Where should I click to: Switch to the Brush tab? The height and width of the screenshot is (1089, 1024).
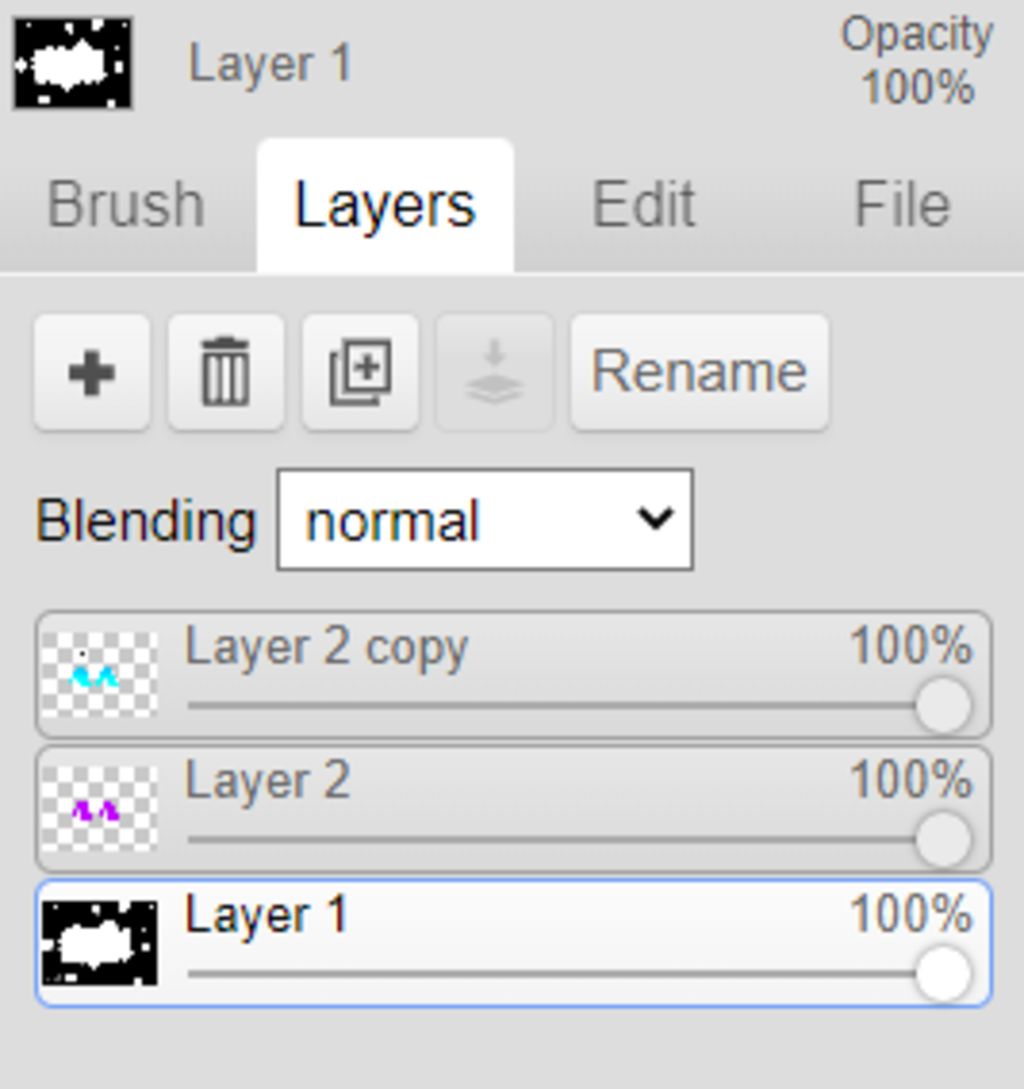click(x=126, y=204)
